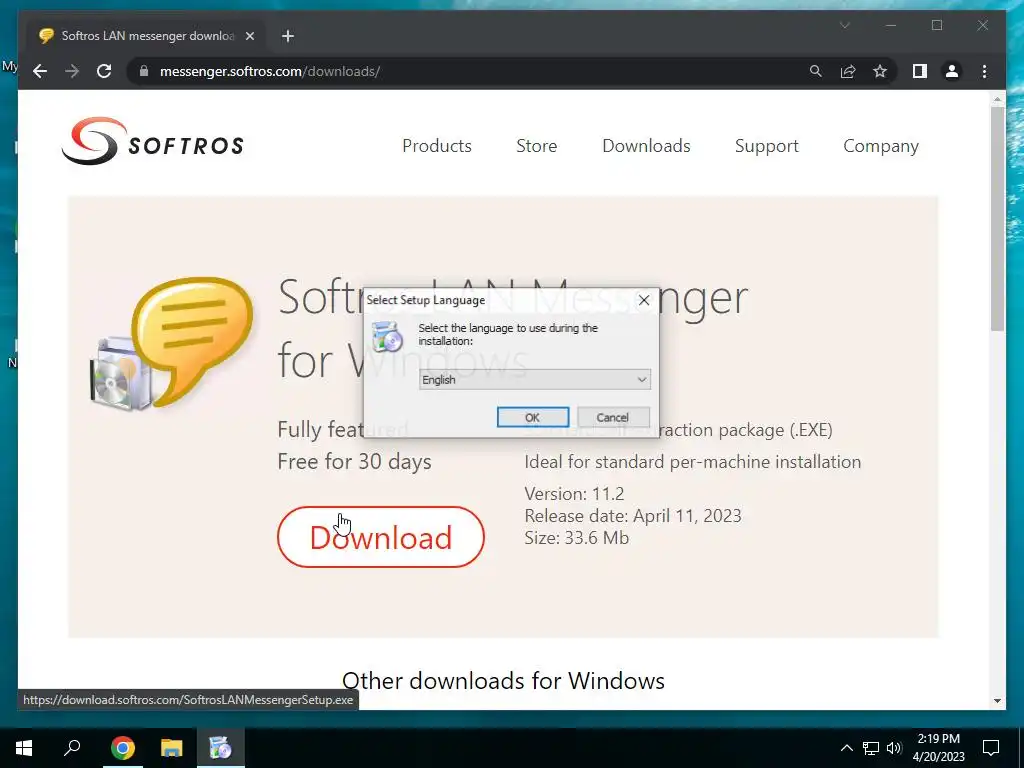Open the taskbar clock and date

coord(938,748)
